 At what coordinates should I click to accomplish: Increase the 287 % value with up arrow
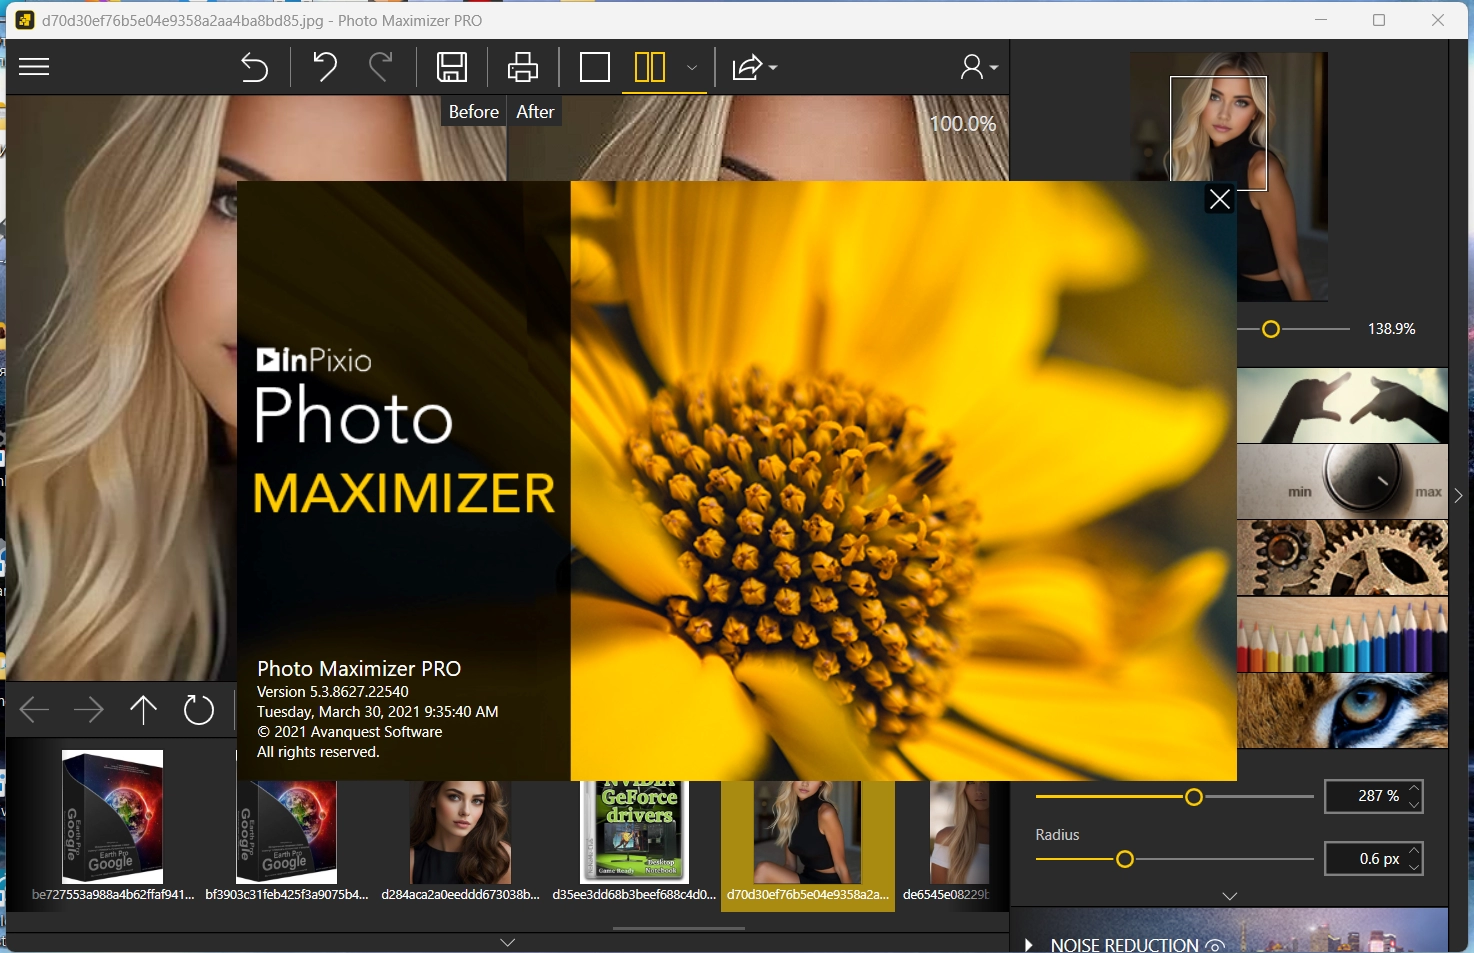[x=1414, y=789]
